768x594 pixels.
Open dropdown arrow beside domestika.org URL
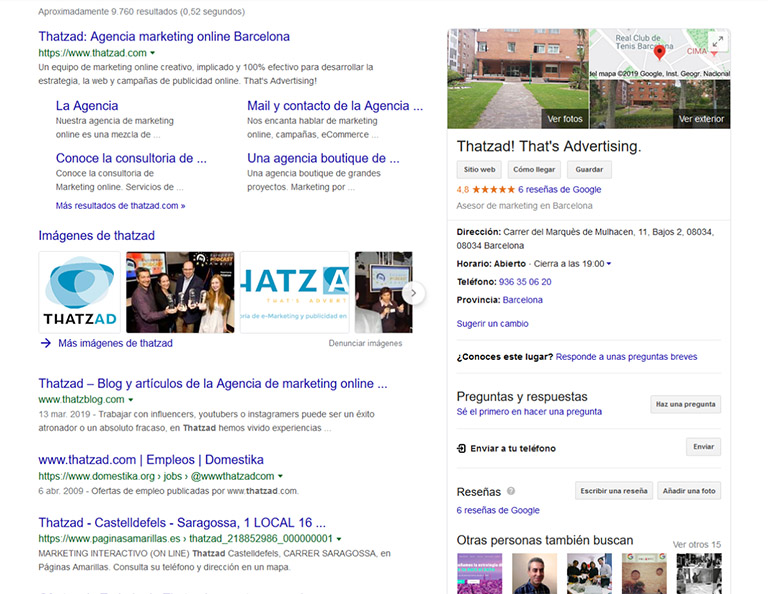pos(281,476)
